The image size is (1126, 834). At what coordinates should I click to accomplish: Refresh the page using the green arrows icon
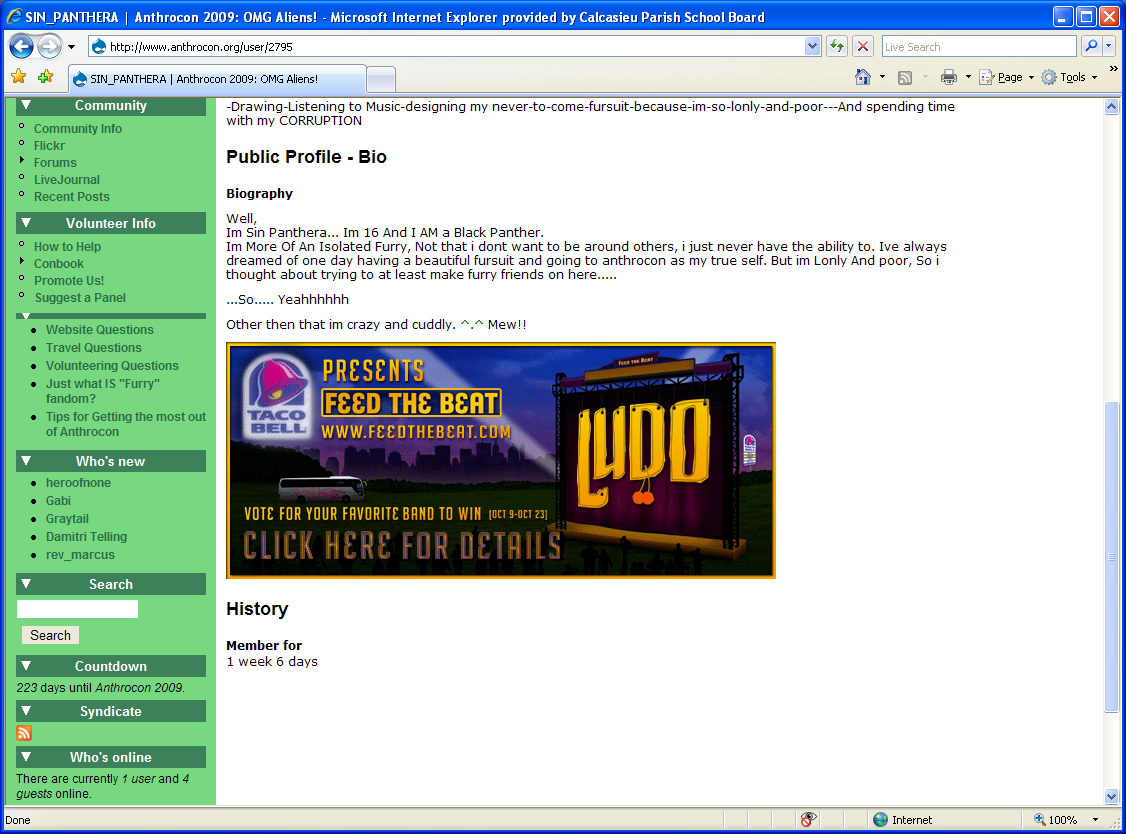coord(837,47)
